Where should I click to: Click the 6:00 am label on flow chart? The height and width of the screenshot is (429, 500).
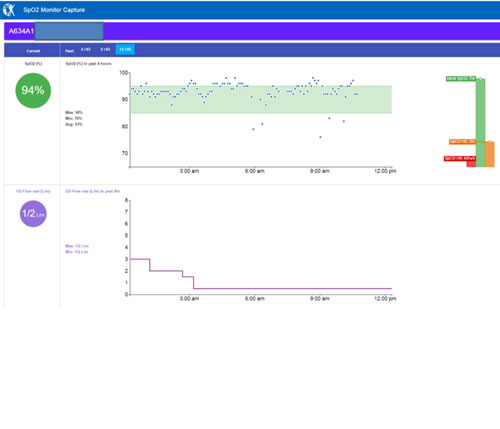pyautogui.click(x=255, y=298)
